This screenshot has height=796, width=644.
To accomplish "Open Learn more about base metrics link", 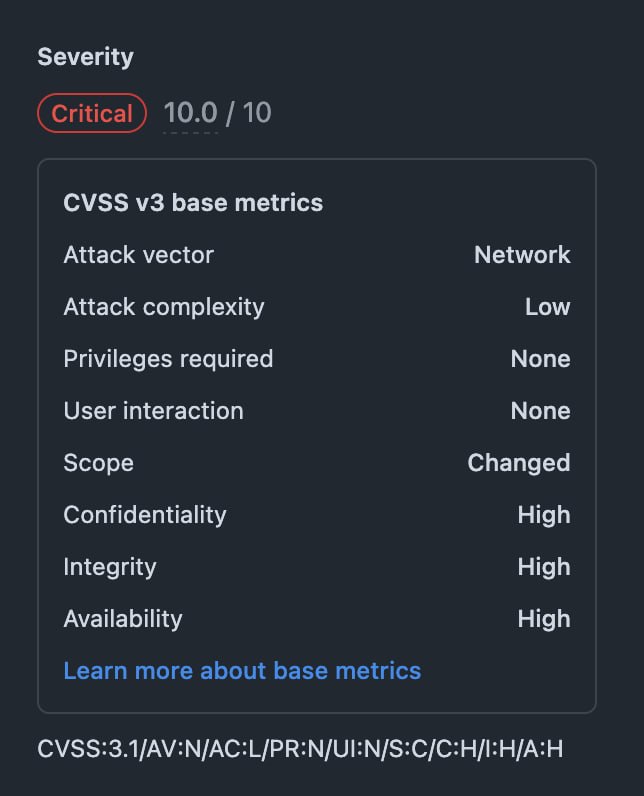I will [242, 671].
